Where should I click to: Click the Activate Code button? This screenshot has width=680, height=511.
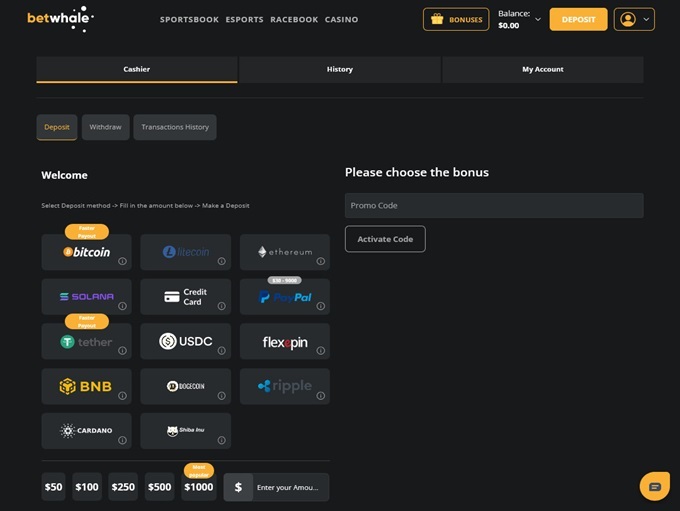pos(385,239)
